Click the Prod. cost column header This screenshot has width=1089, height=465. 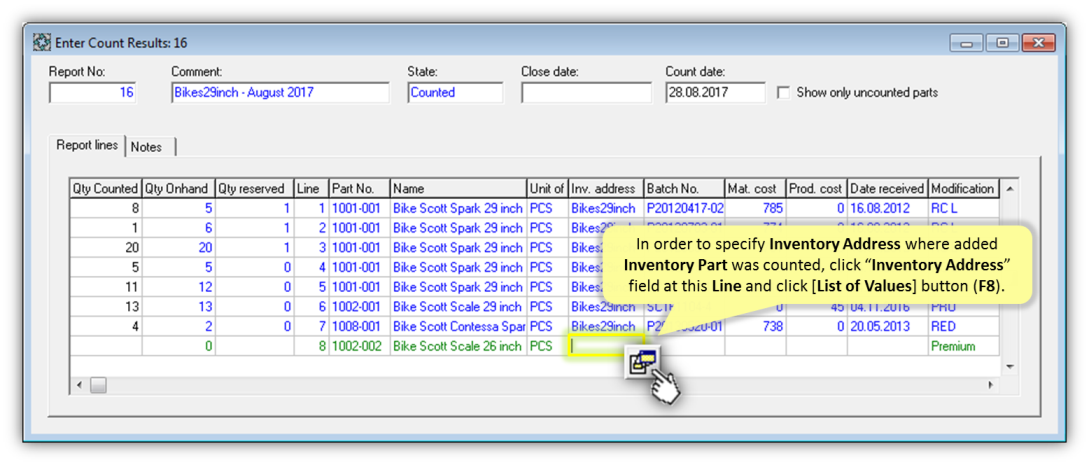pyautogui.click(x=816, y=189)
